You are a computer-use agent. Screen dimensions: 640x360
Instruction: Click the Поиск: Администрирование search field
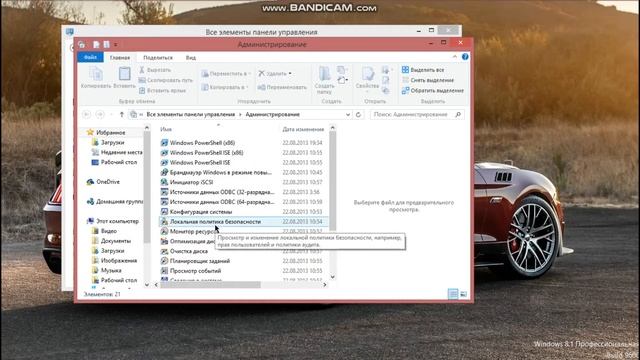click(416, 115)
